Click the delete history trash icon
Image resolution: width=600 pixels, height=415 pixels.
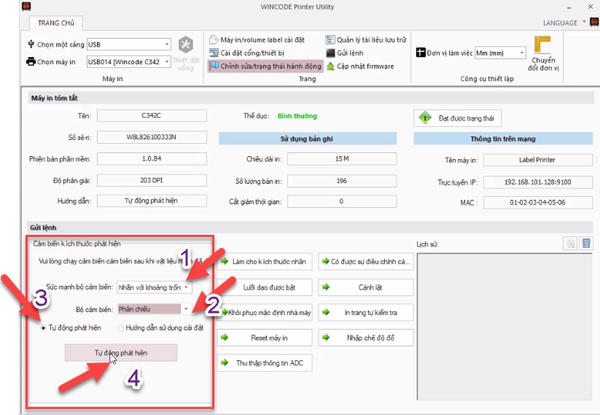[x=587, y=243]
